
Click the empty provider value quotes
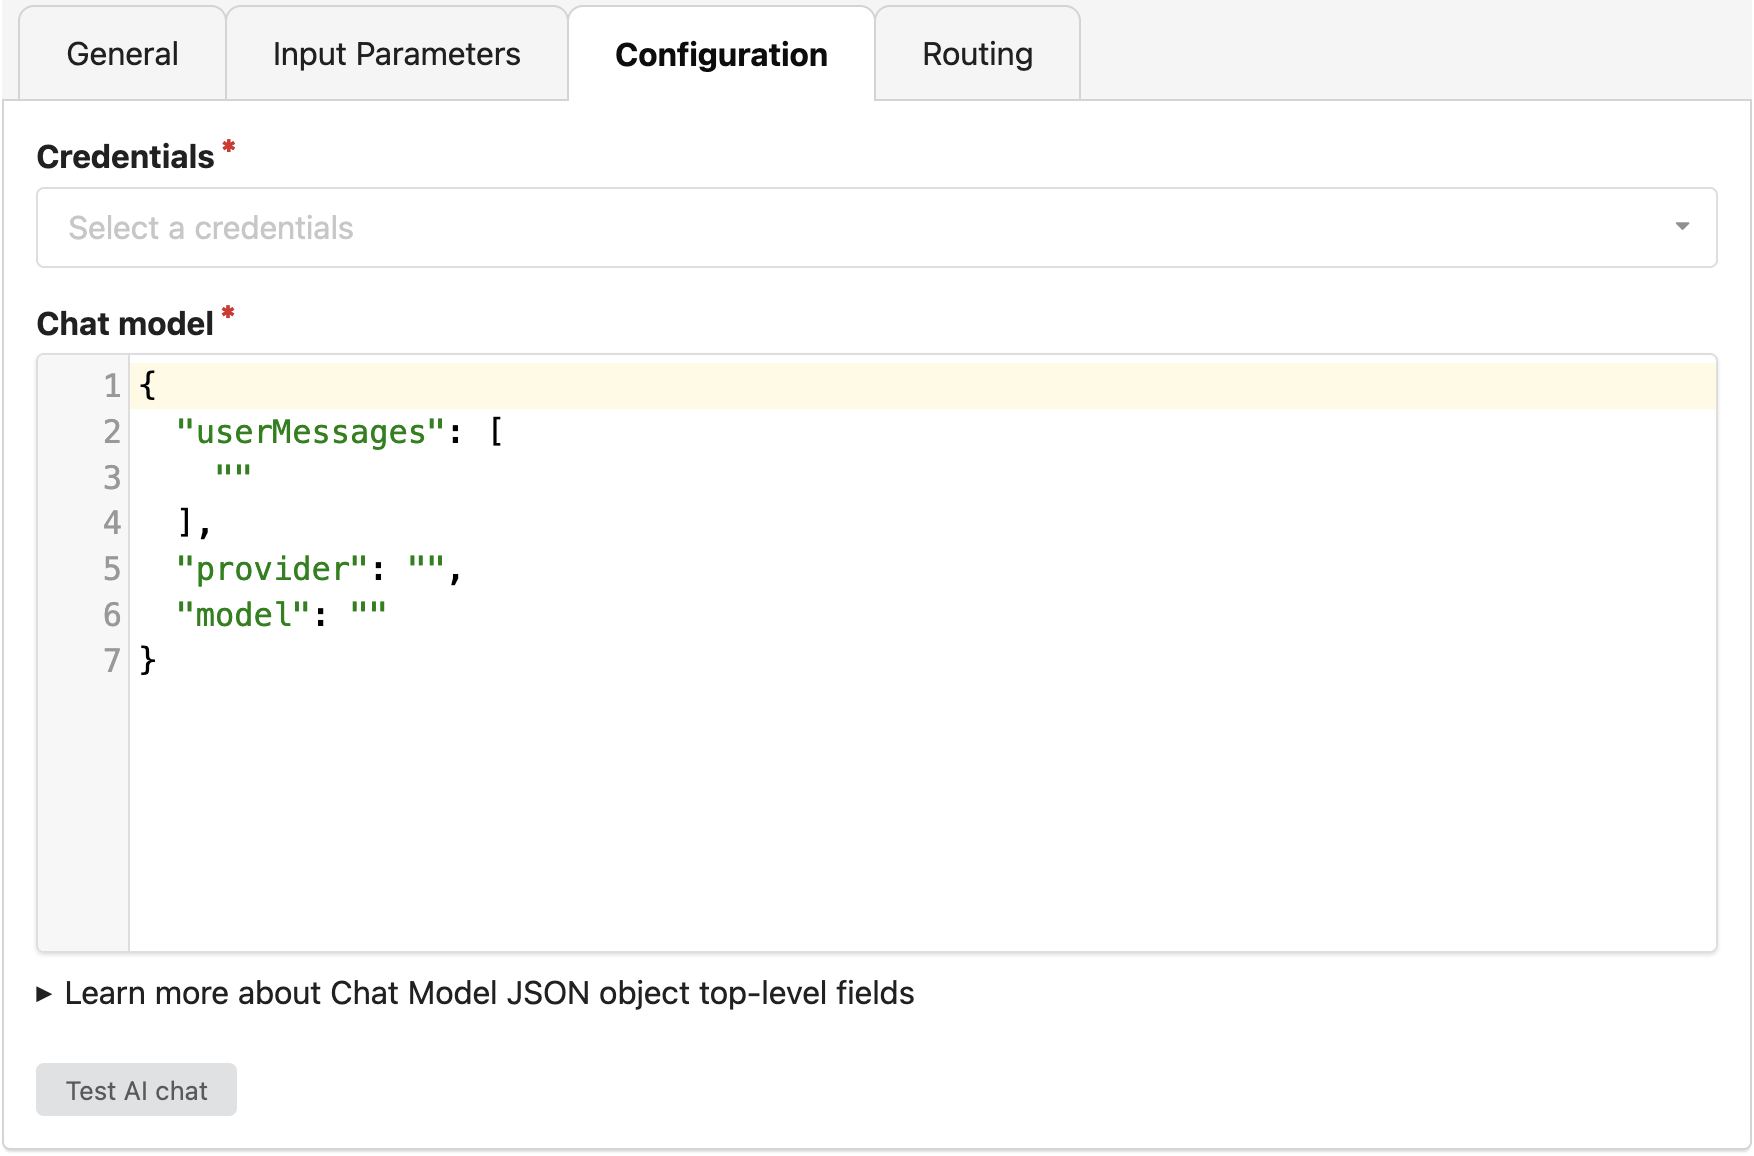coord(426,569)
